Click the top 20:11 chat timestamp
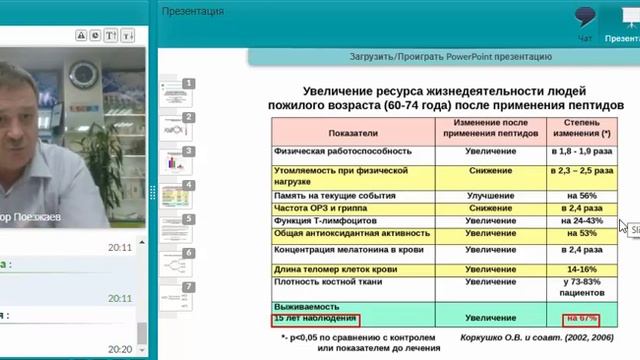The image size is (640, 360). click(120, 248)
